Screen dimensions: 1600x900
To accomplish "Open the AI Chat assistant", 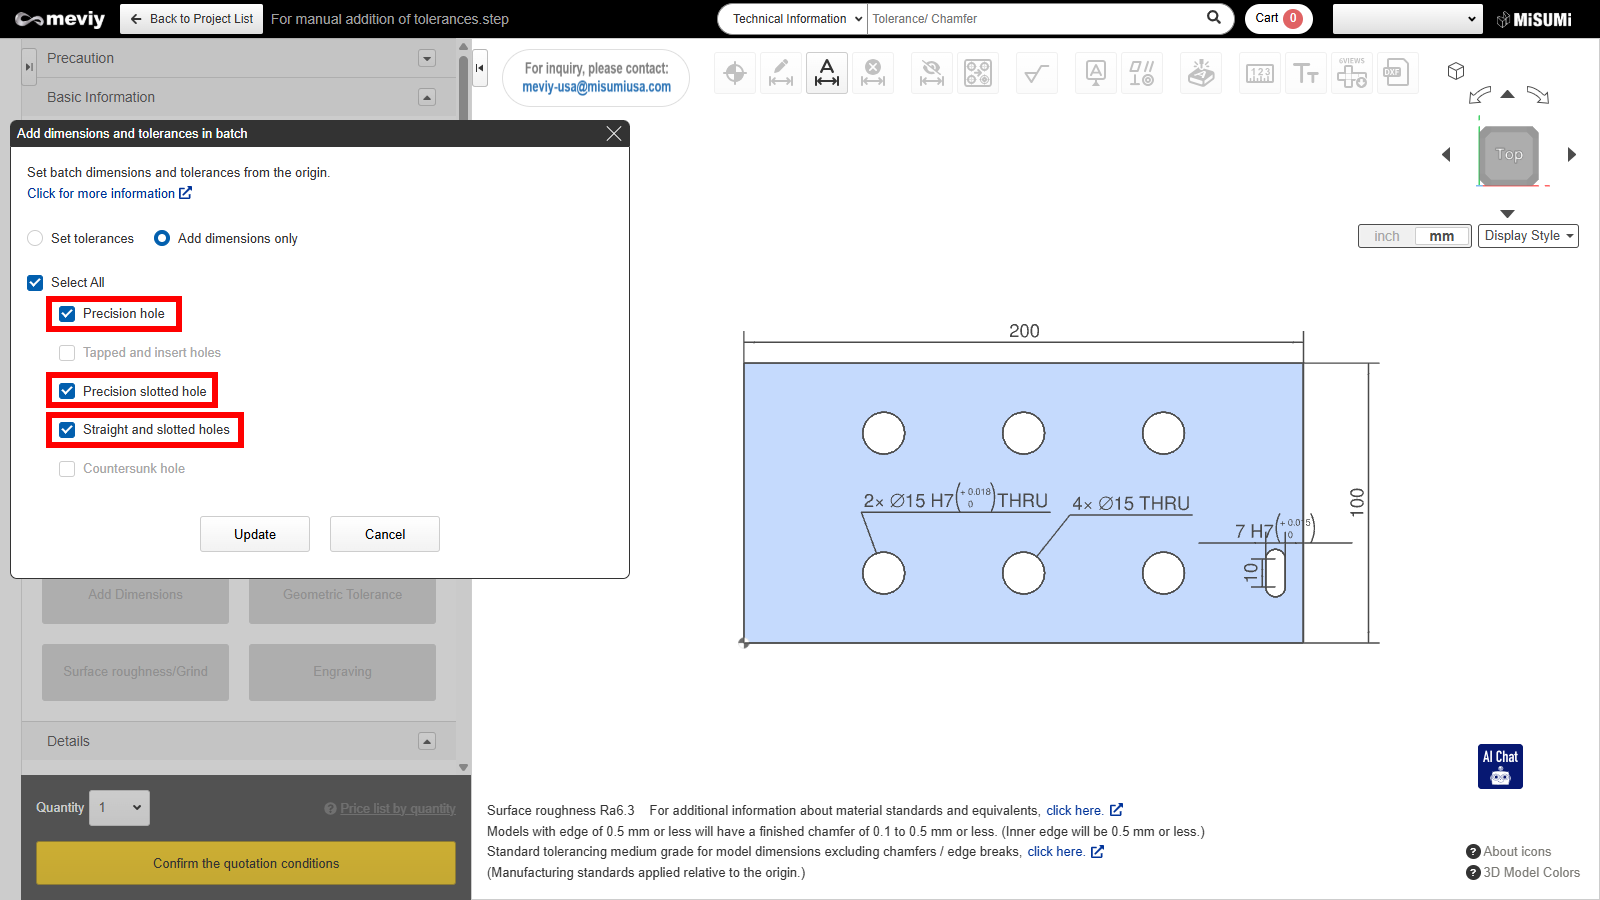I will 1500,766.
